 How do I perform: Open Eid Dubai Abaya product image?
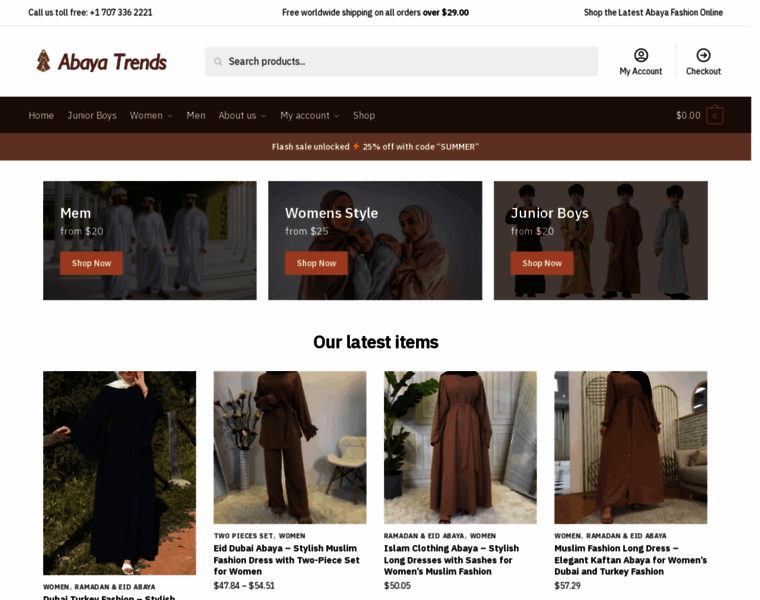click(x=290, y=447)
